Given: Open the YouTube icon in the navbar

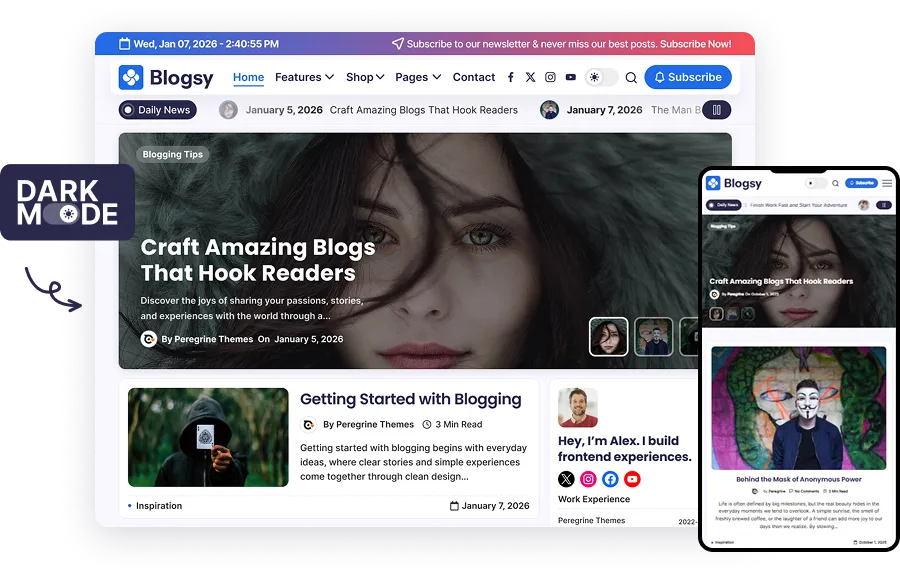Looking at the screenshot, I should tap(570, 77).
